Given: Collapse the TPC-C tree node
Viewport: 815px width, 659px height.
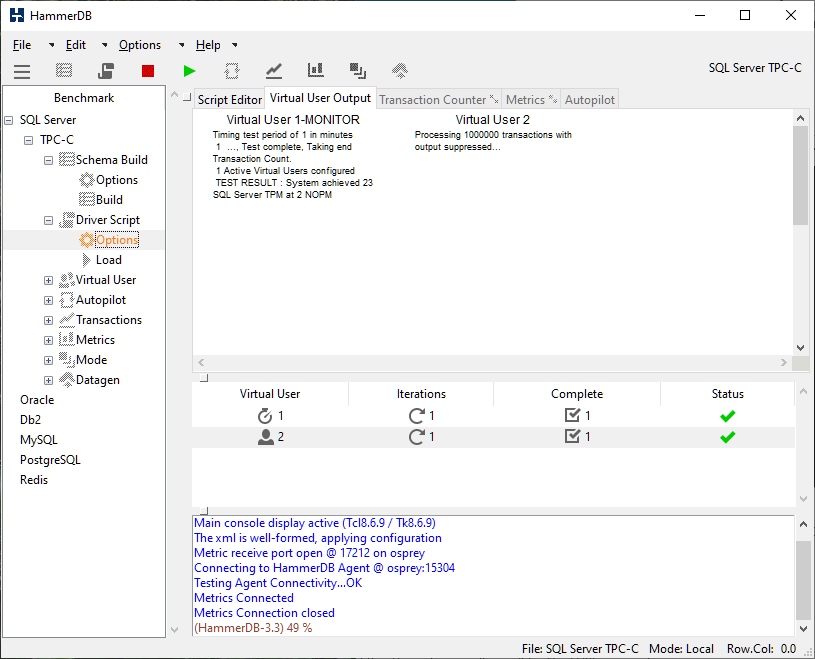Looking at the screenshot, I should (29, 140).
